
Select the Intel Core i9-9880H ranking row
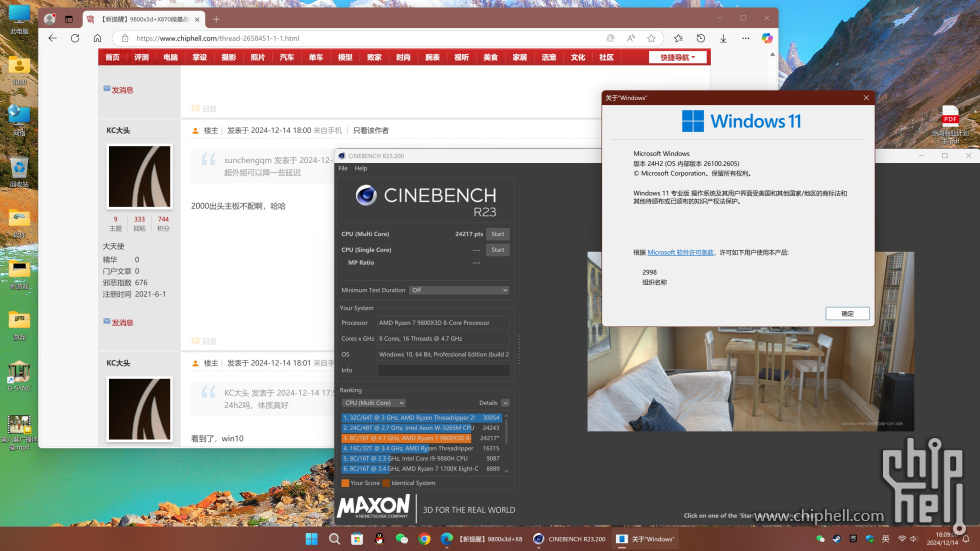(x=421, y=458)
